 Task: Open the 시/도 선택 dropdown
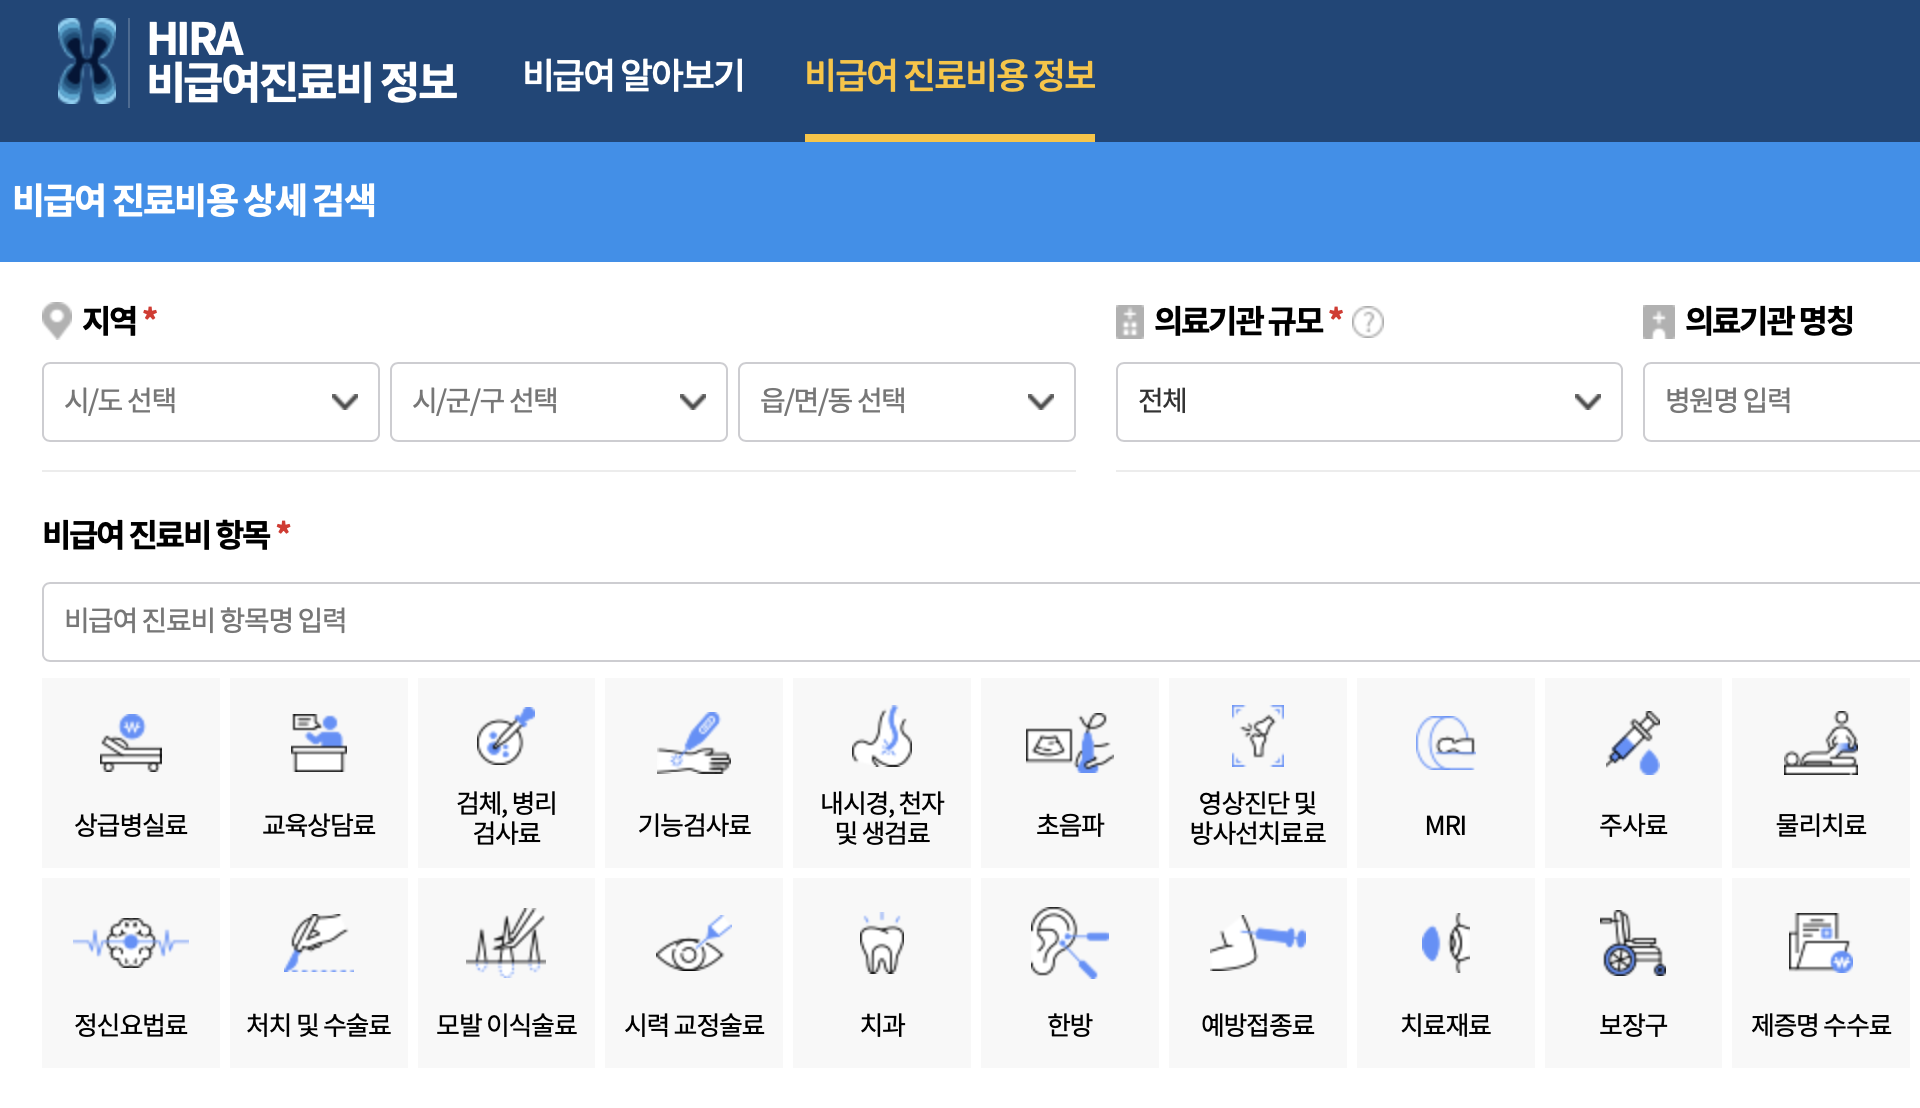(211, 402)
